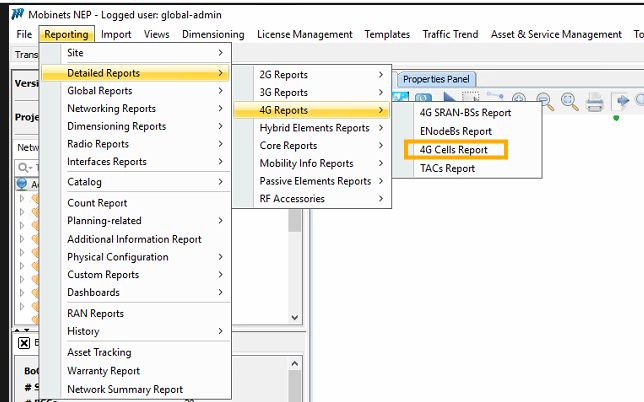Toggle the checkbox in bottom-left panel header

pos(24,342)
